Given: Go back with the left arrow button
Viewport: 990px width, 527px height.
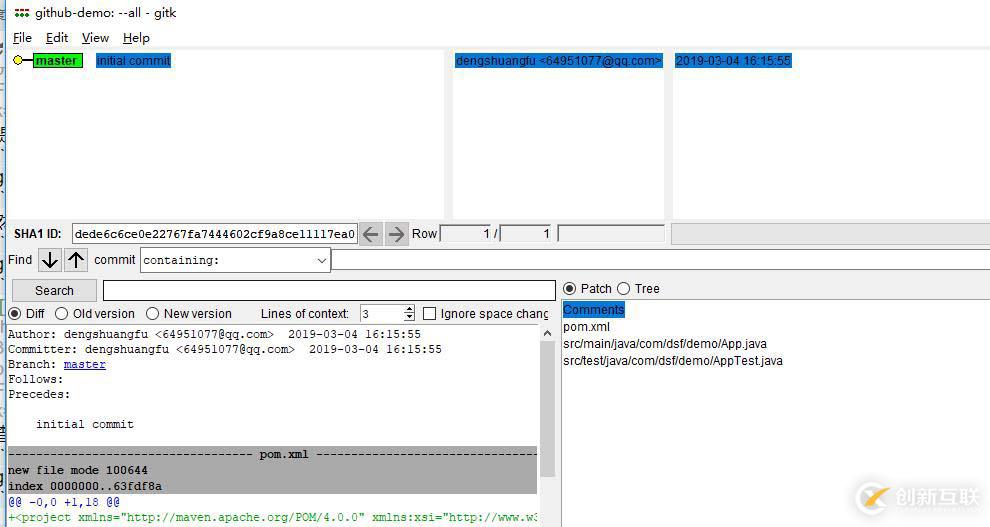Looking at the screenshot, I should click(x=371, y=234).
